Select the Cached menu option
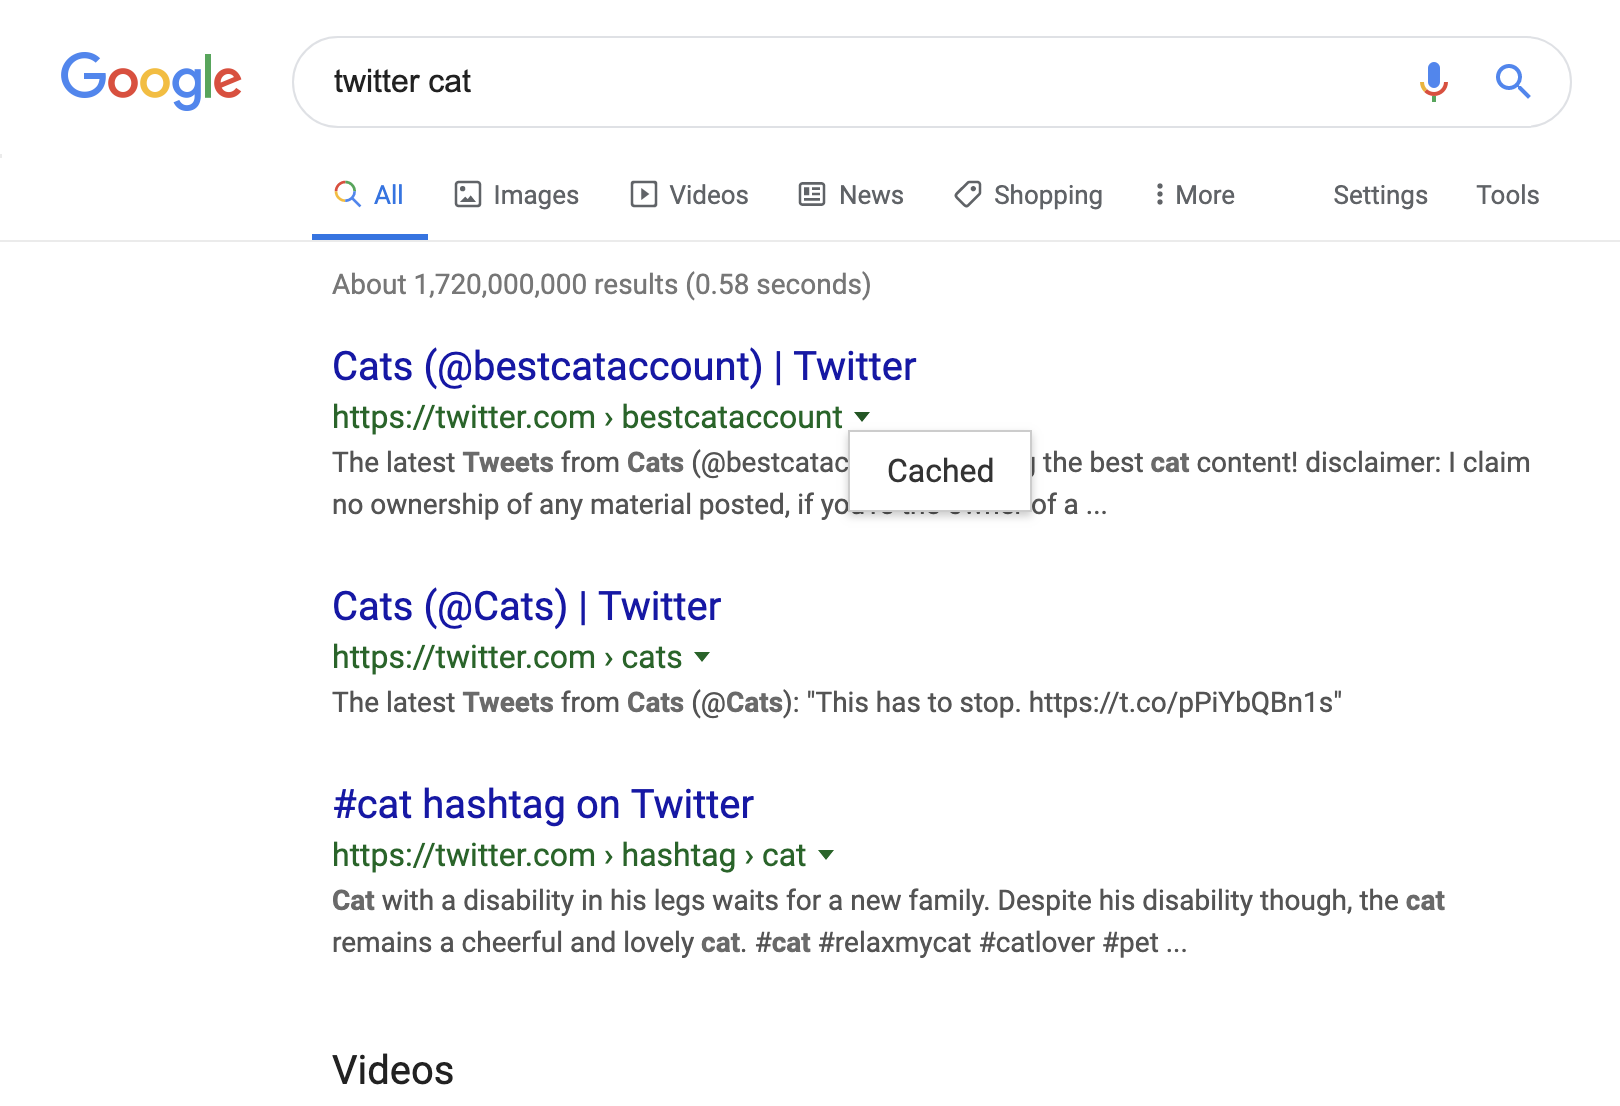Image resolution: width=1620 pixels, height=1106 pixels. tap(940, 471)
